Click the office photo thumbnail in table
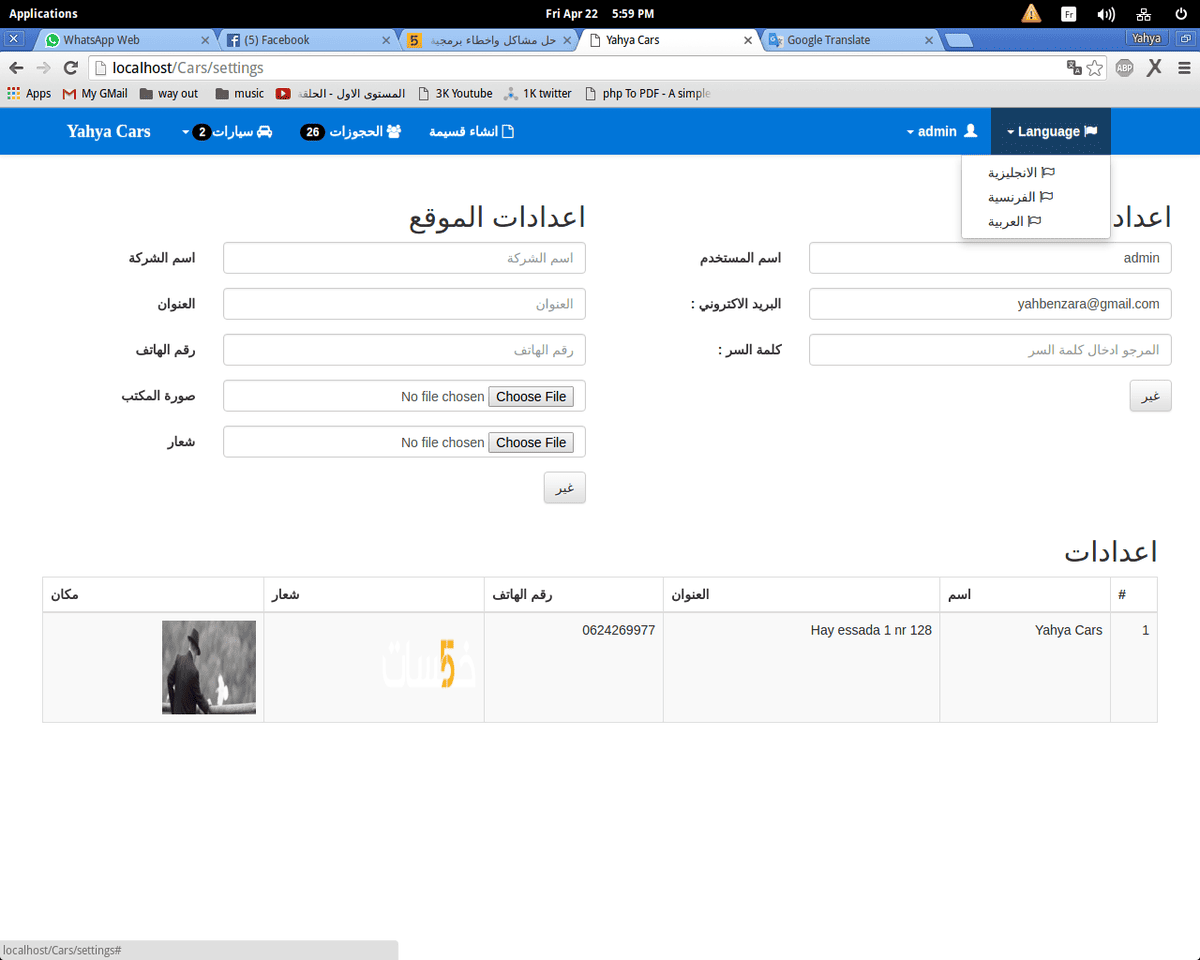This screenshot has width=1200, height=960. pyautogui.click(x=209, y=667)
